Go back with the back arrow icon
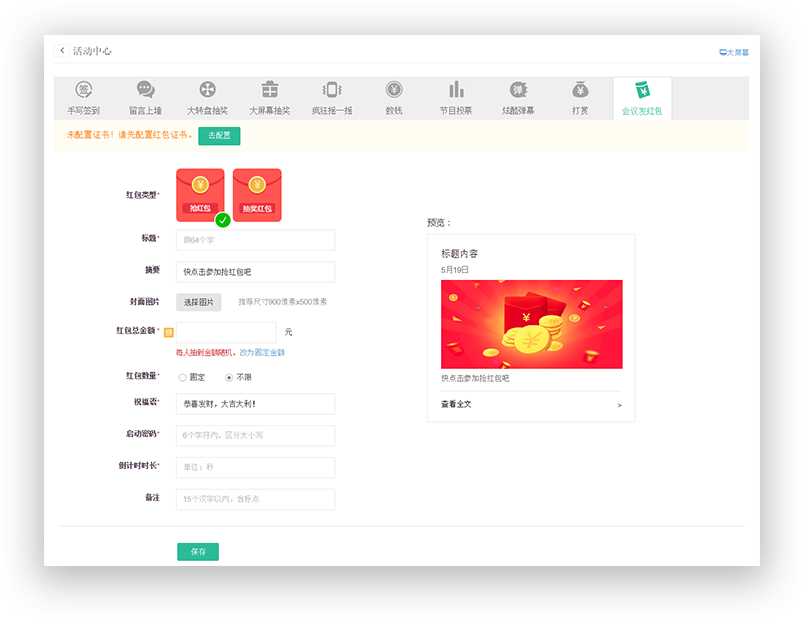The width and height of the screenshot is (804, 619). coord(62,50)
